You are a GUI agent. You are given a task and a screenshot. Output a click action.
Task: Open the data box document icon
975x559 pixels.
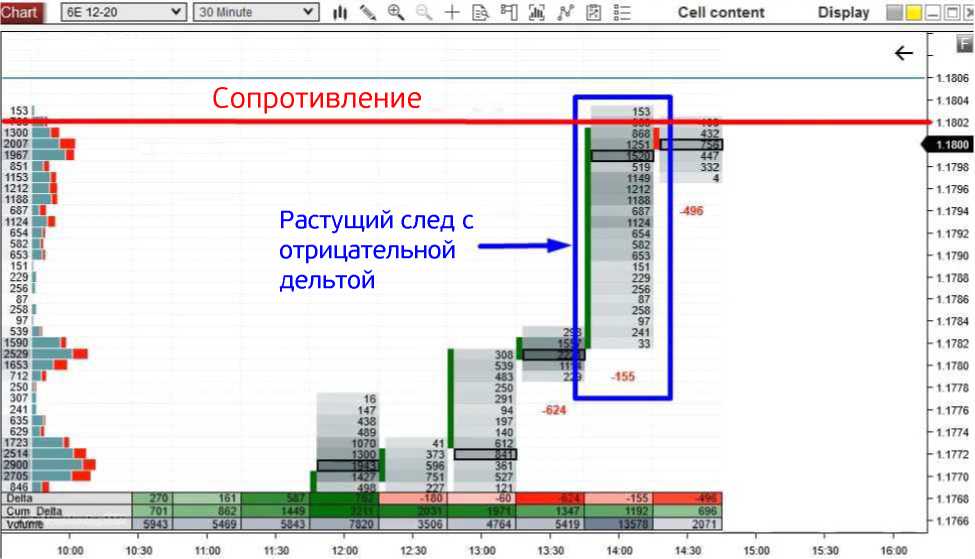[x=480, y=13]
